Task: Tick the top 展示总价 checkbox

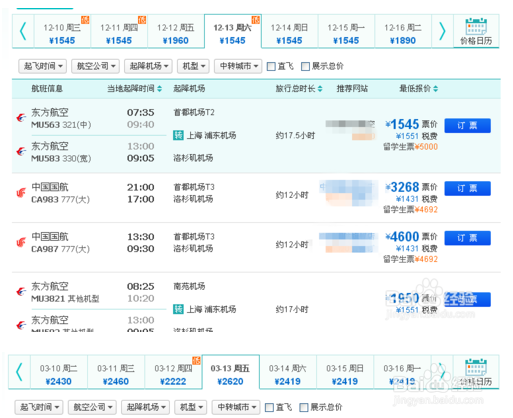Action: tap(305, 66)
